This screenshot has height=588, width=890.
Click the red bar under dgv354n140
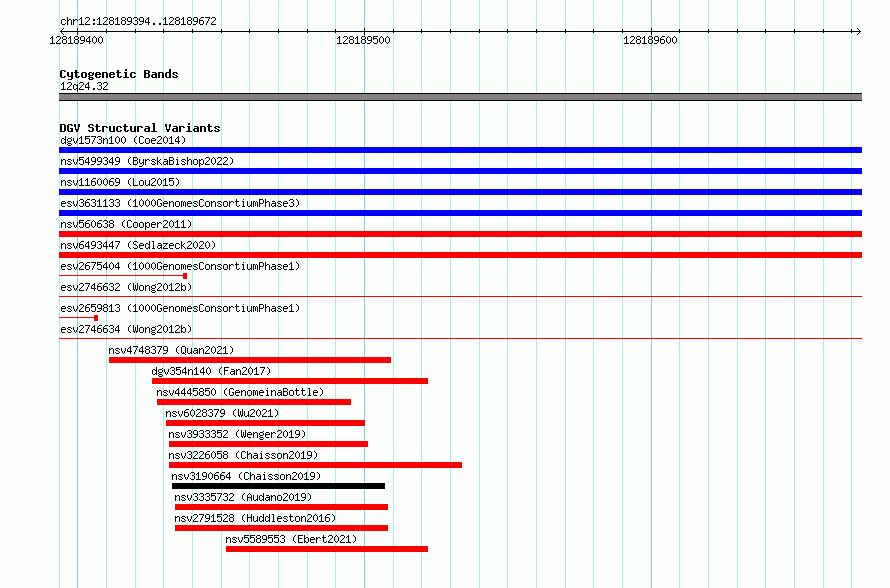[290, 381]
